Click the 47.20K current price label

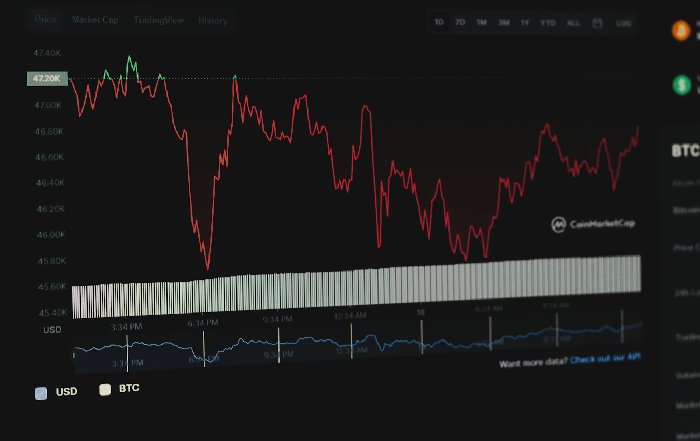pyautogui.click(x=47, y=78)
